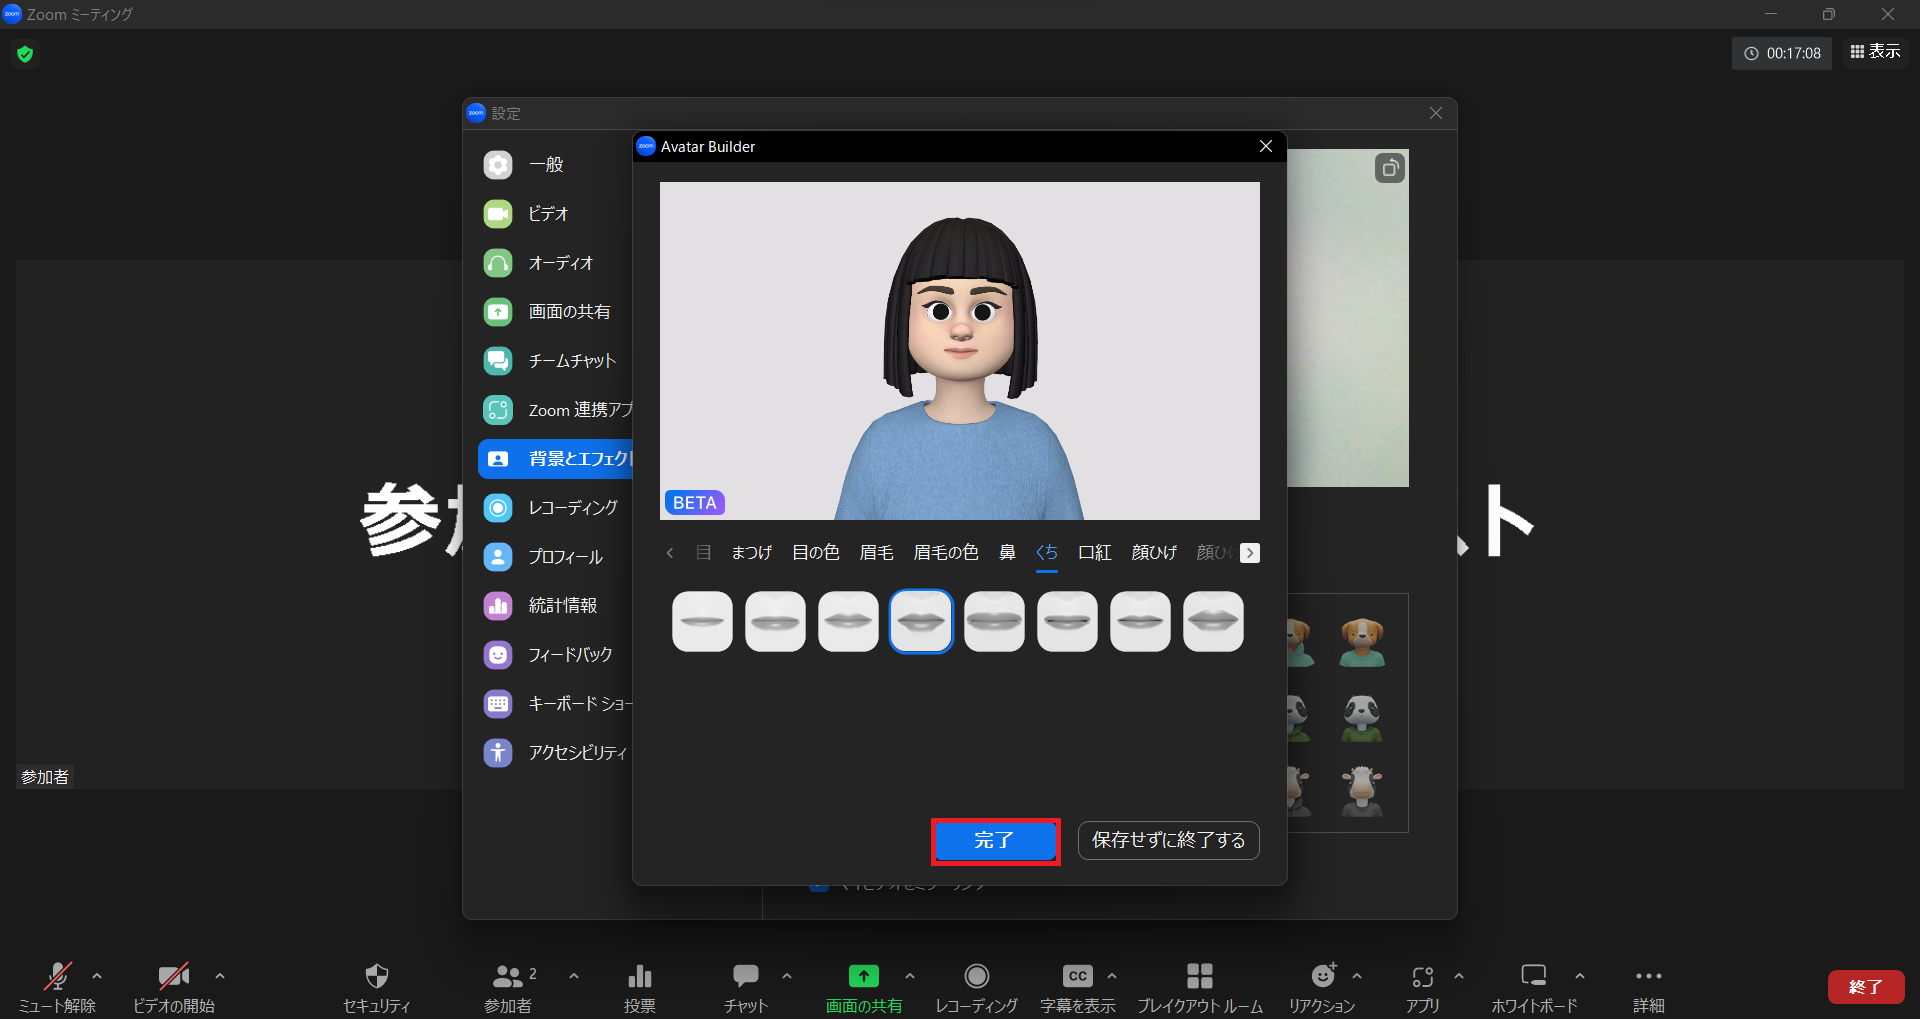Viewport: 1930px width, 1020px height.
Task: Click the 完了 (Done) button
Action: (995, 841)
